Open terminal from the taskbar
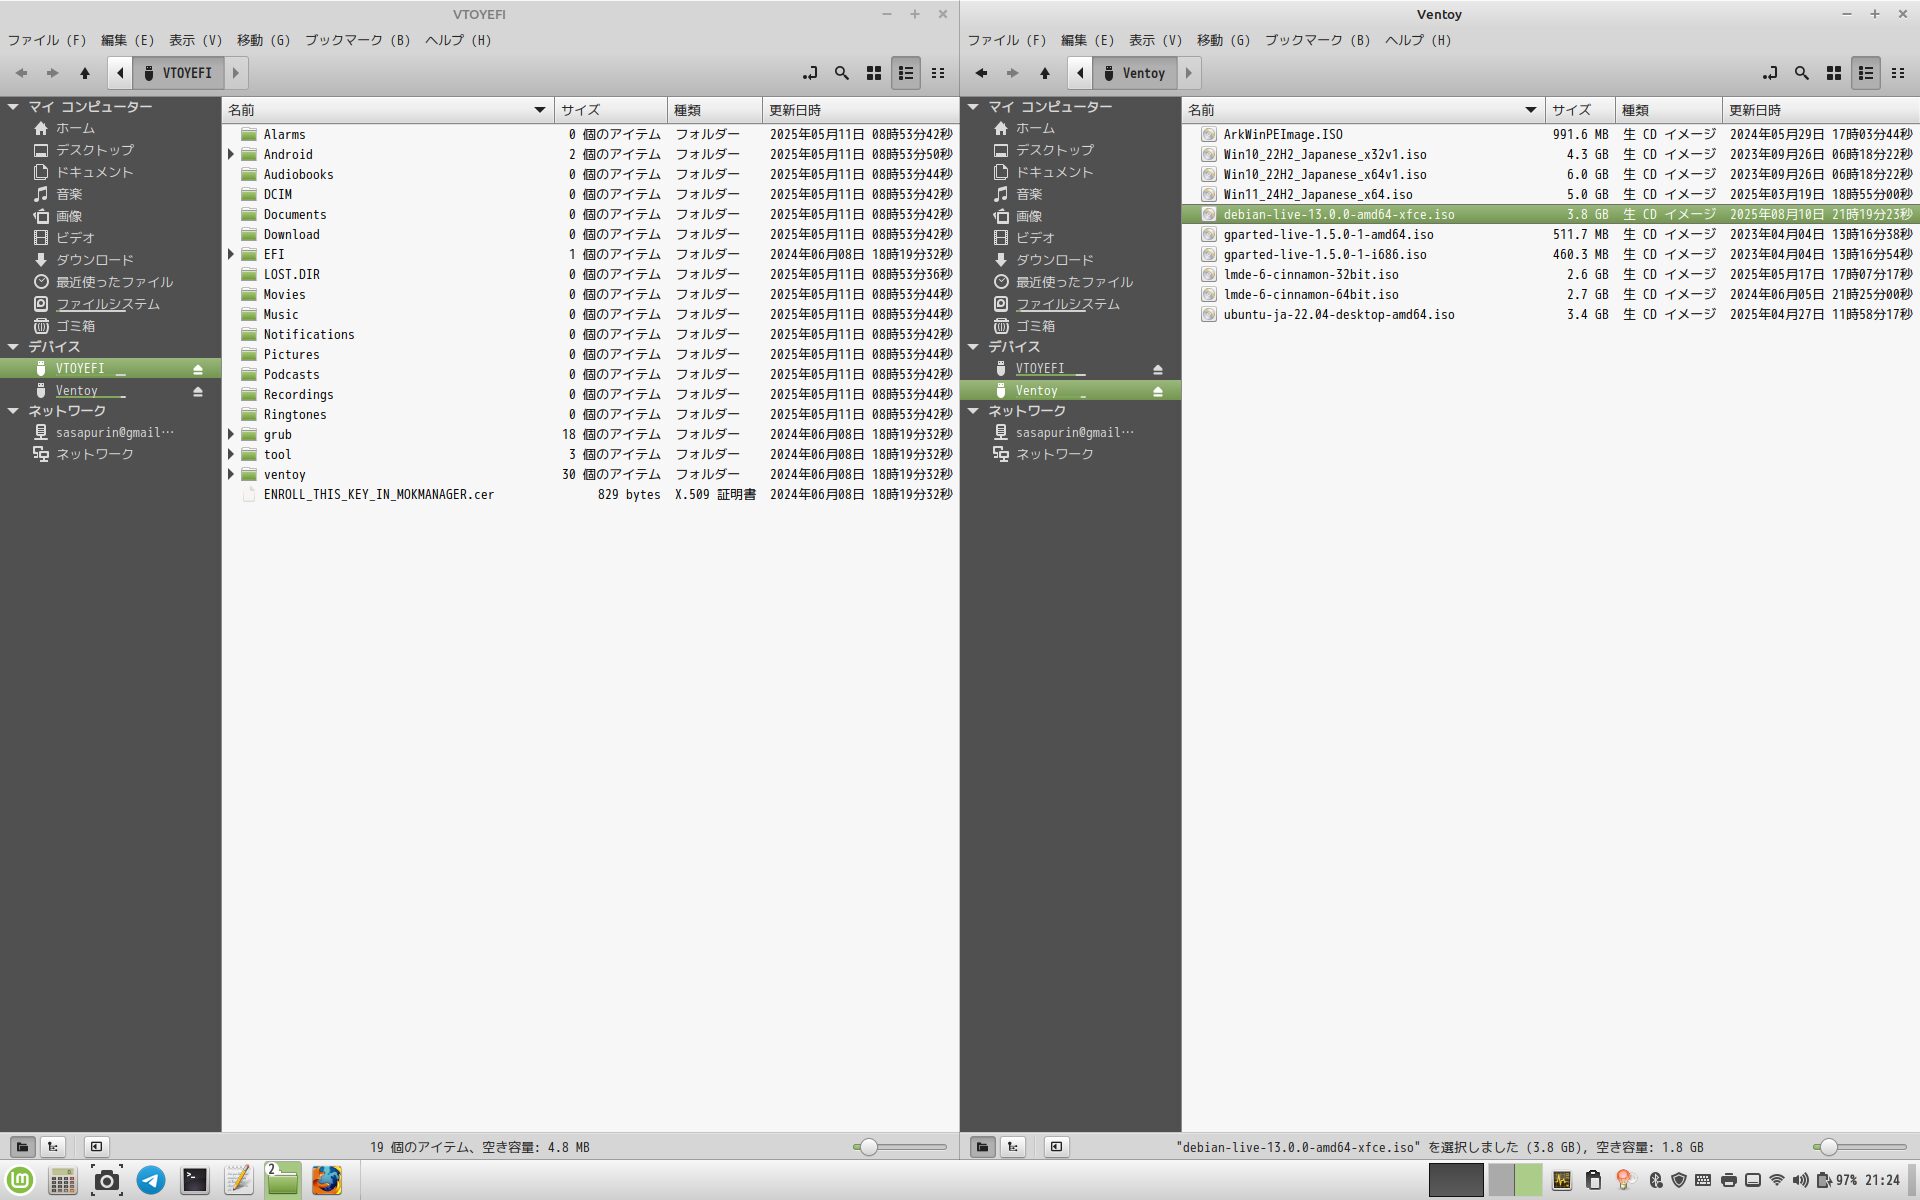 coord(195,1181)
